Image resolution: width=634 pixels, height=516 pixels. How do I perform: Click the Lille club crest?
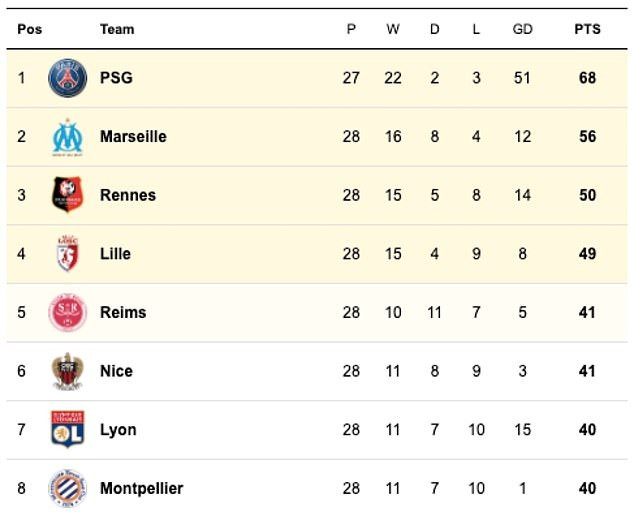(68, 254)
